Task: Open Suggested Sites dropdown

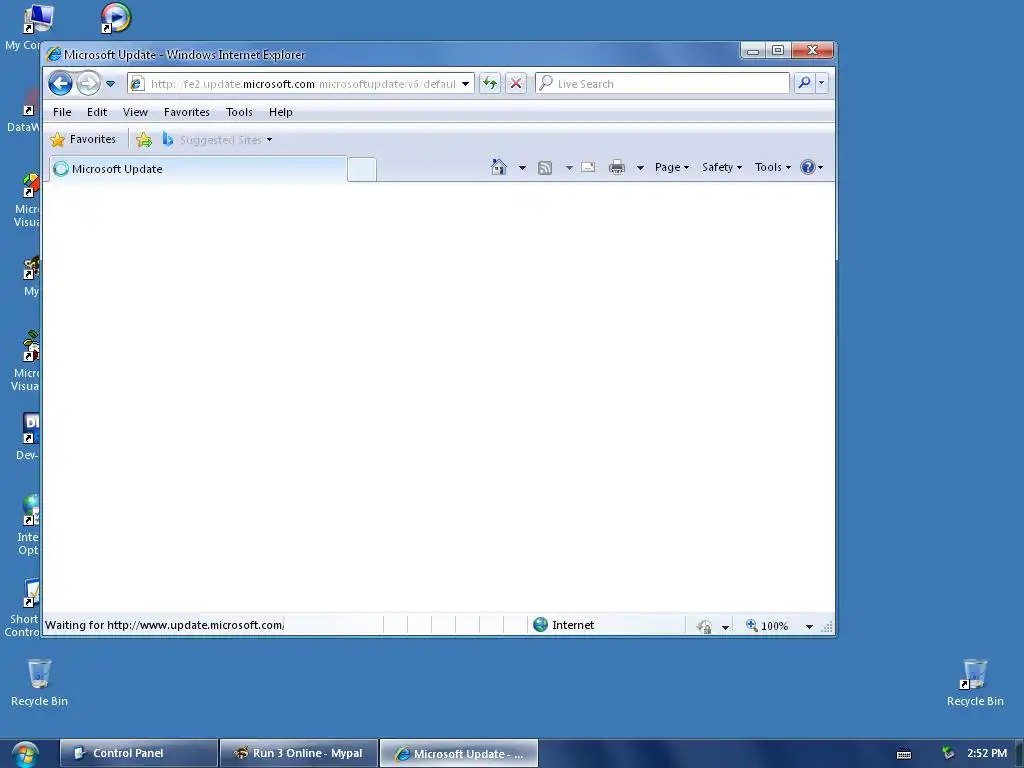Action: click(225, 139)
